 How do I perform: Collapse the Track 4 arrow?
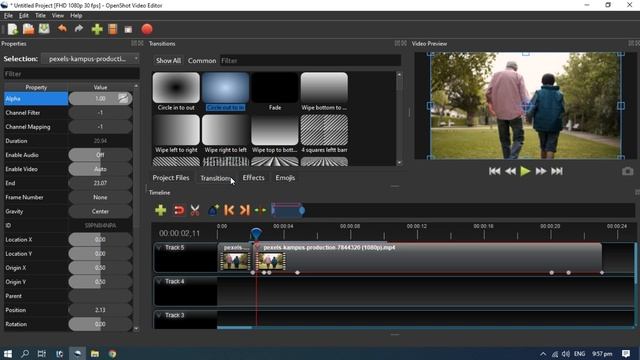pyautogui.click(x=159, y=281)
